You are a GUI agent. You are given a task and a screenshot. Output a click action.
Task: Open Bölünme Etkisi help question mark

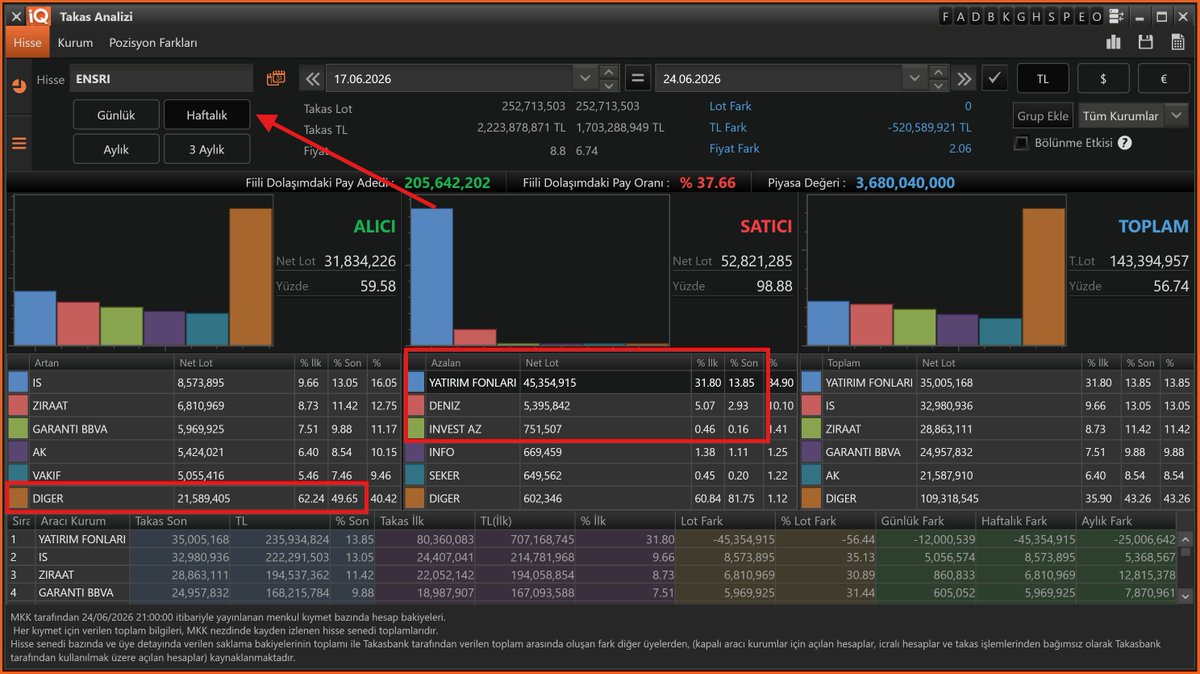1125,143
